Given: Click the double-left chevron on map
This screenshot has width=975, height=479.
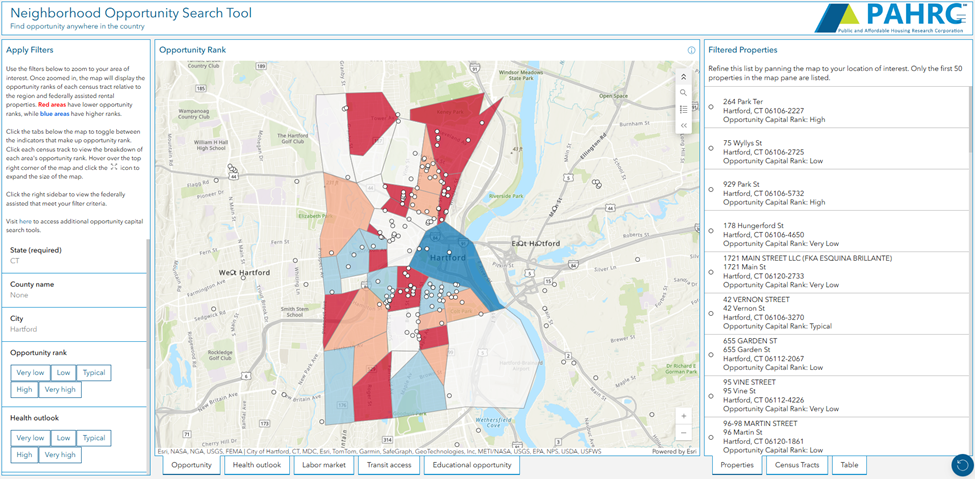Looking at the screenshot, I should (683, 126).
